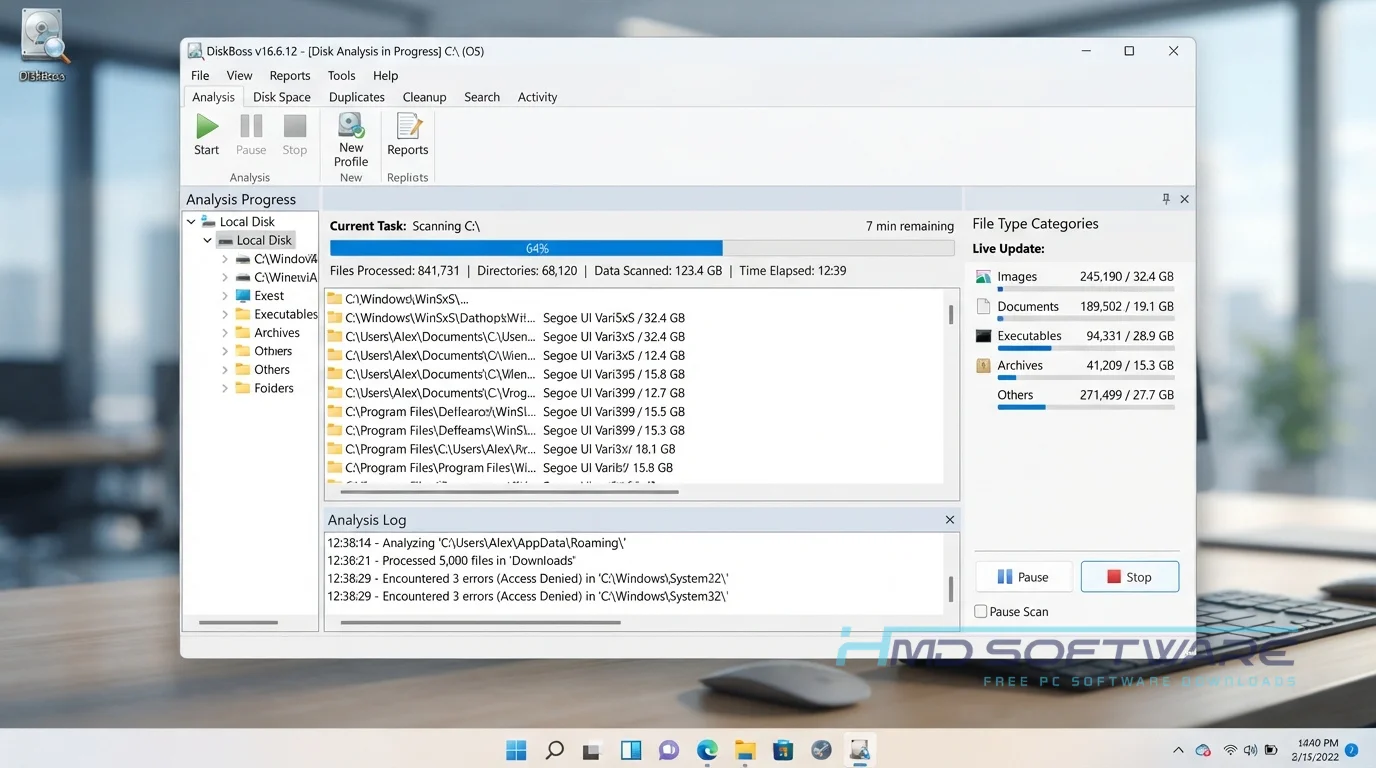Switch to the Disk Space tab

(x=282, y=97)
